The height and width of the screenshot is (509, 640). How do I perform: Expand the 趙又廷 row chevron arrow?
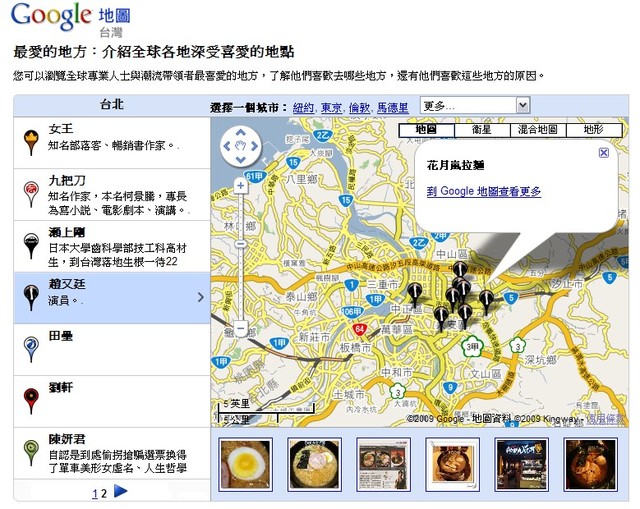click(x=200, y=297)
